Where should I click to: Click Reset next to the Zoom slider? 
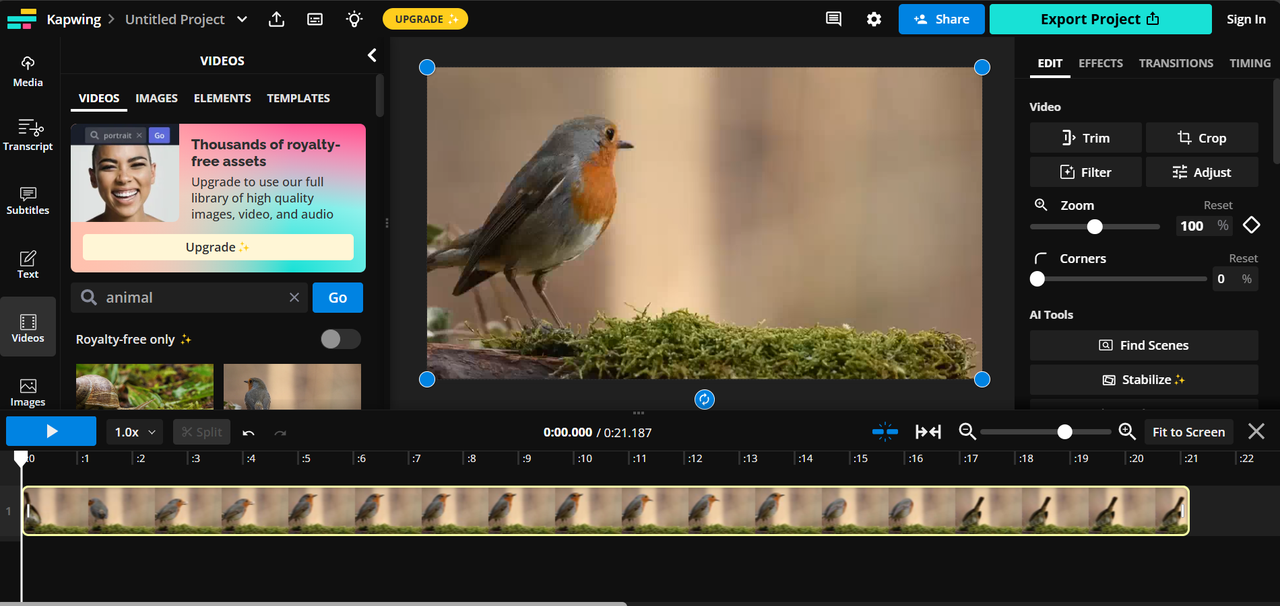[1218, 205]
